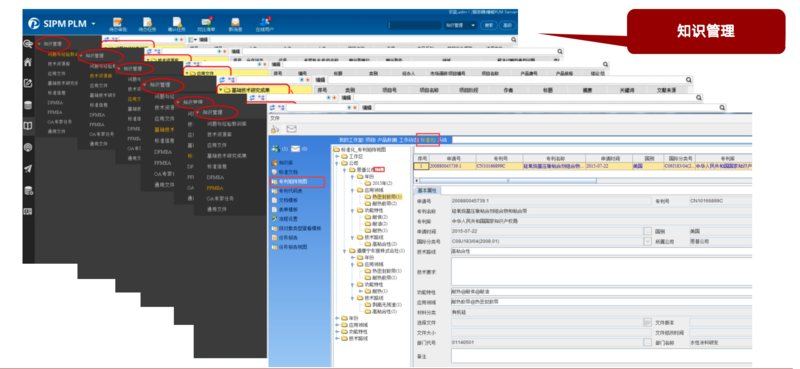Screen dimensions: 800x369
Task: Select DFMEA in the frontmost dark menu
Action: 214,177
